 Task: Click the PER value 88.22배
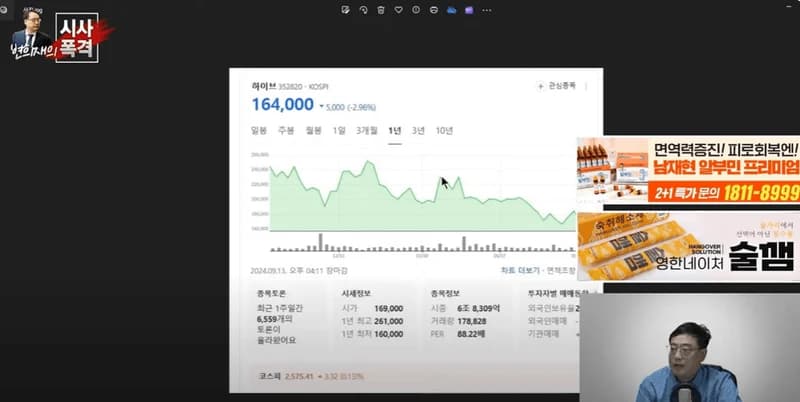[471, 334]
